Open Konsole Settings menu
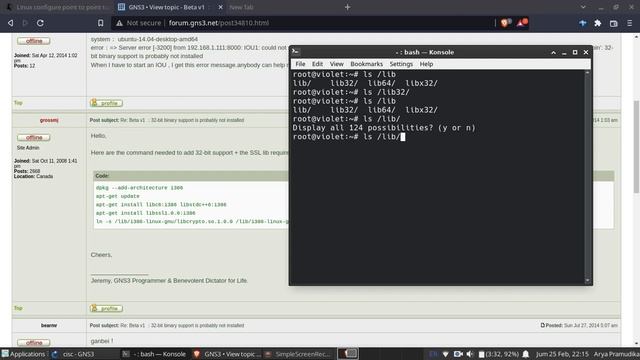Viewport: 640px width, 360px height. (401, 64)
